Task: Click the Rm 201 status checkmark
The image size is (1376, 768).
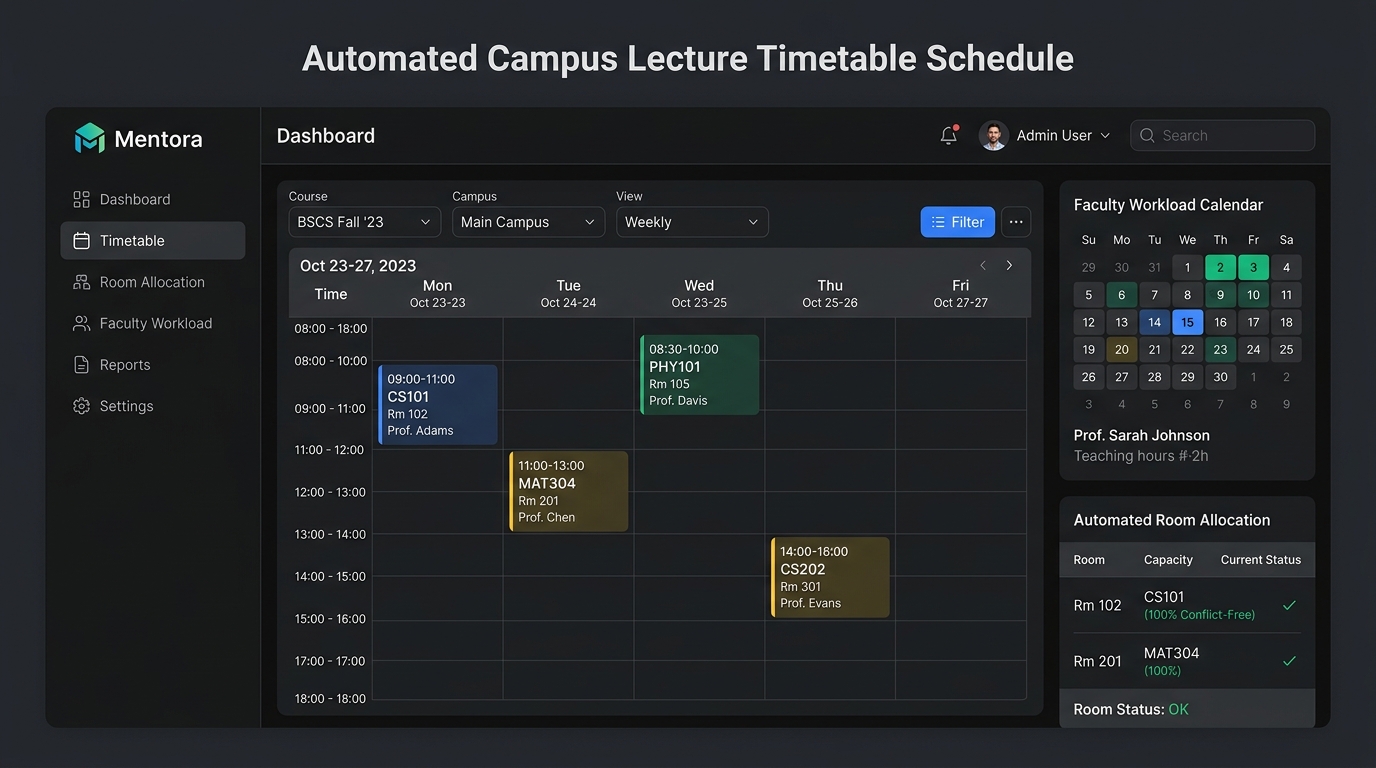Action: (x=1289, y=661)
